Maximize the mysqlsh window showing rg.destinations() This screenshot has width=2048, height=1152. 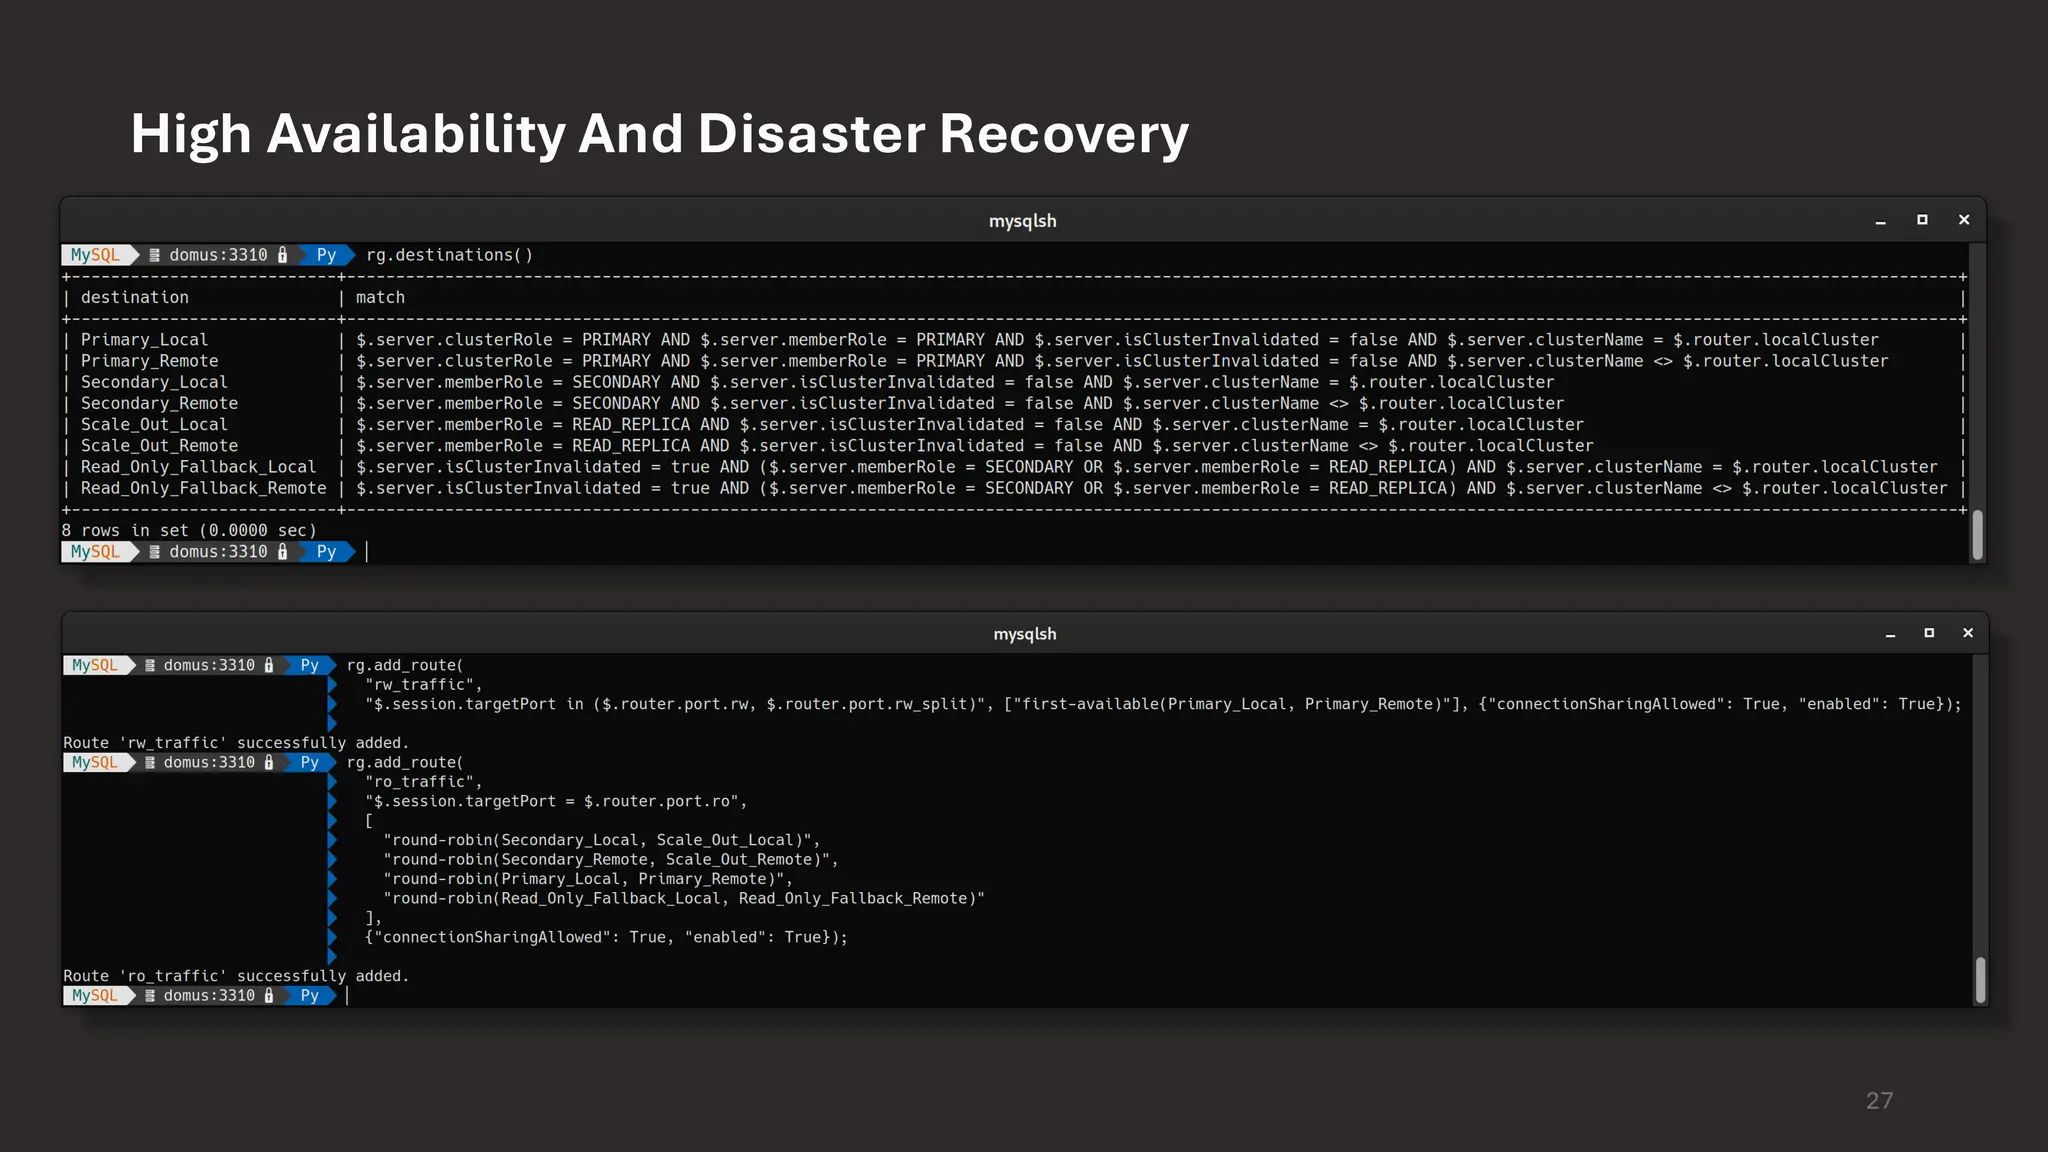[x=1922, y=220]
